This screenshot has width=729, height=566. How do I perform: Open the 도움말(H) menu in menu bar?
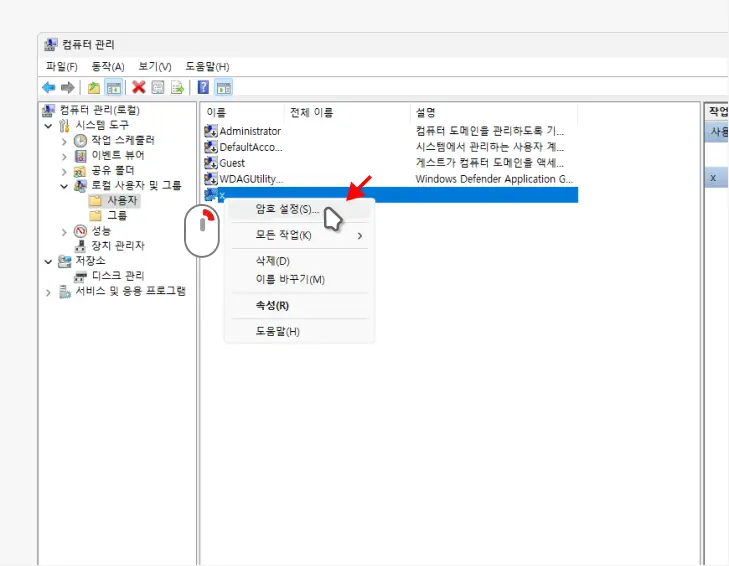207,67
